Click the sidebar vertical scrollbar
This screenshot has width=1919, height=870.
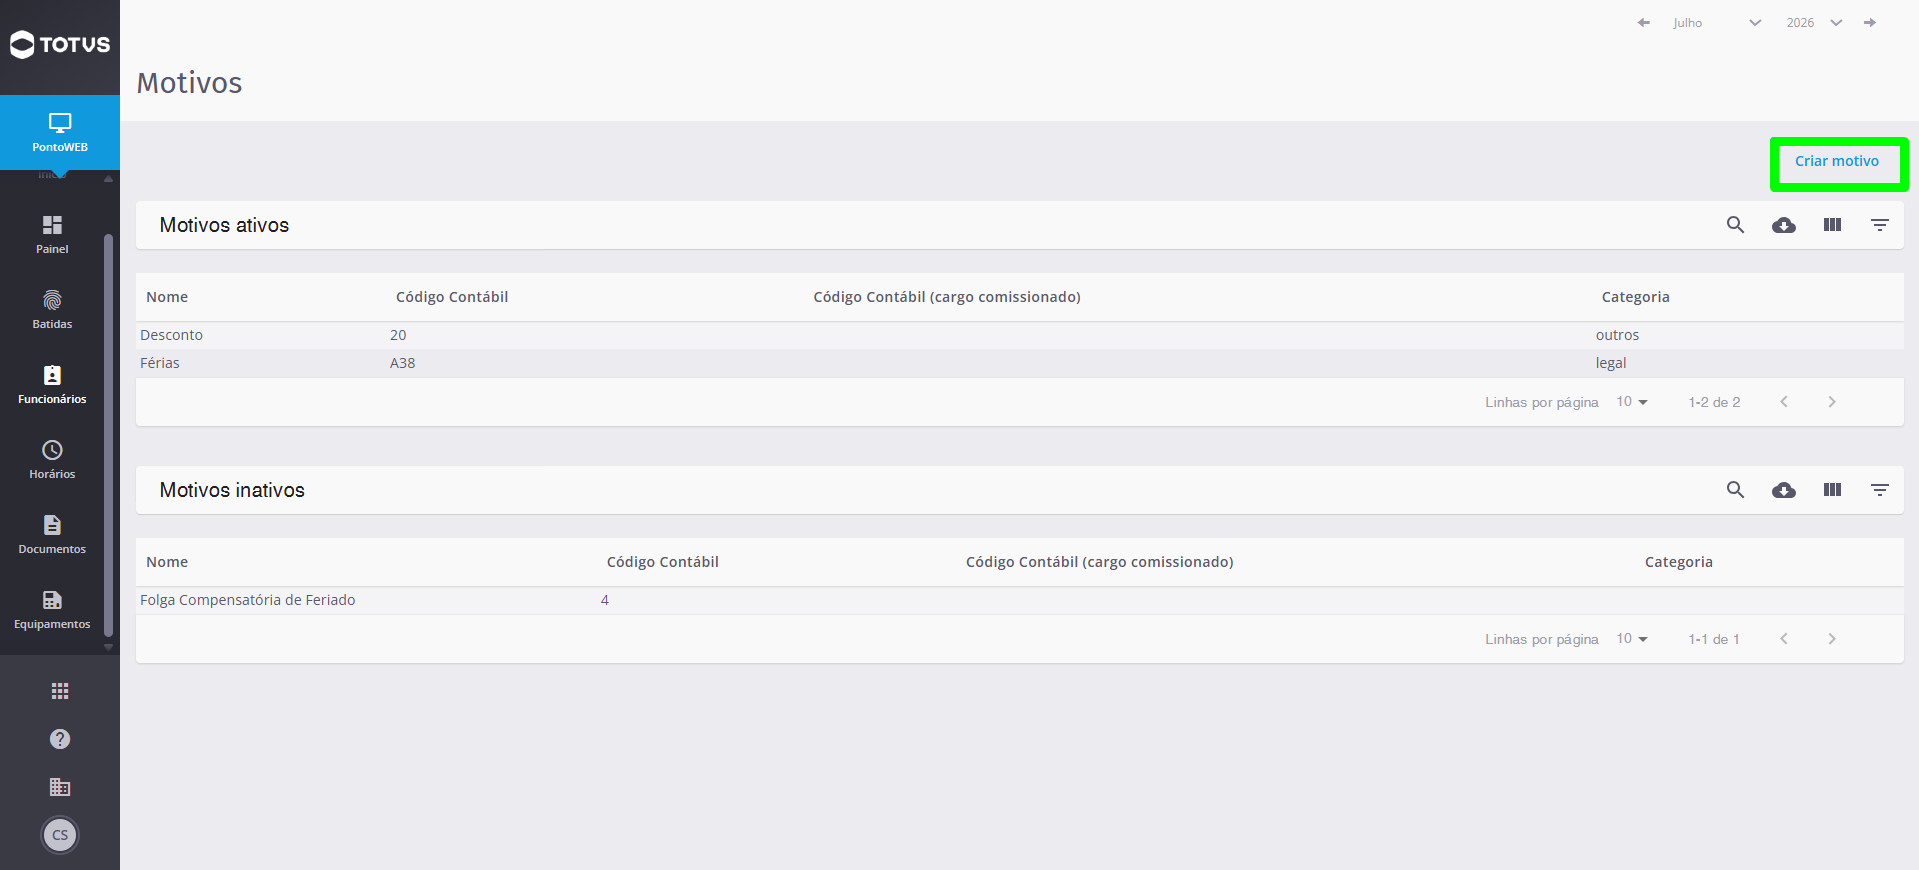108,435
